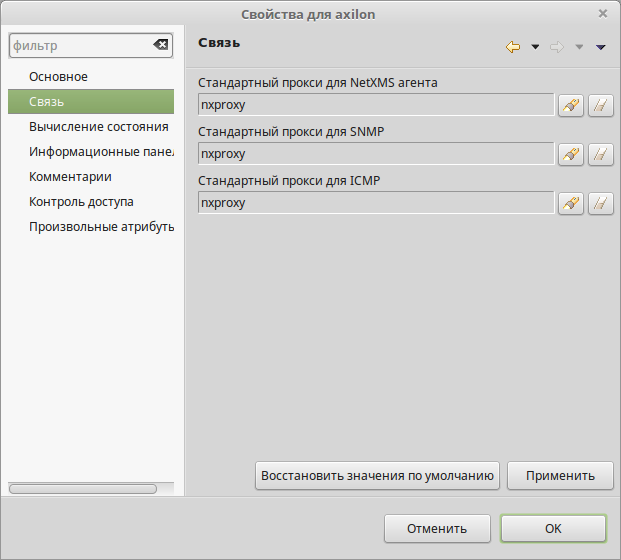The width and height of the screenshot is (621, 560).
Task: Open the page view menu dropdown arrow
Action: coord(601,47)
